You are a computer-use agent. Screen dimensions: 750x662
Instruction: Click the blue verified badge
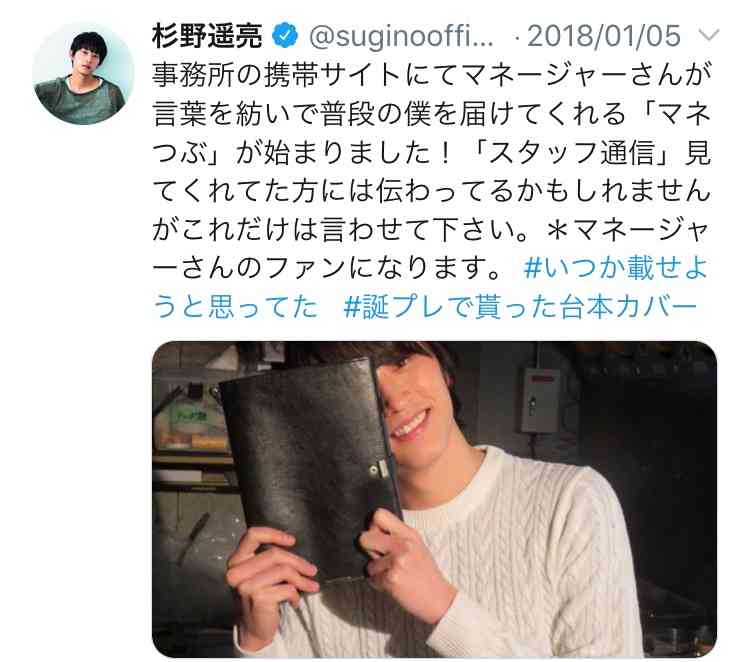click(x=285, y=36)
